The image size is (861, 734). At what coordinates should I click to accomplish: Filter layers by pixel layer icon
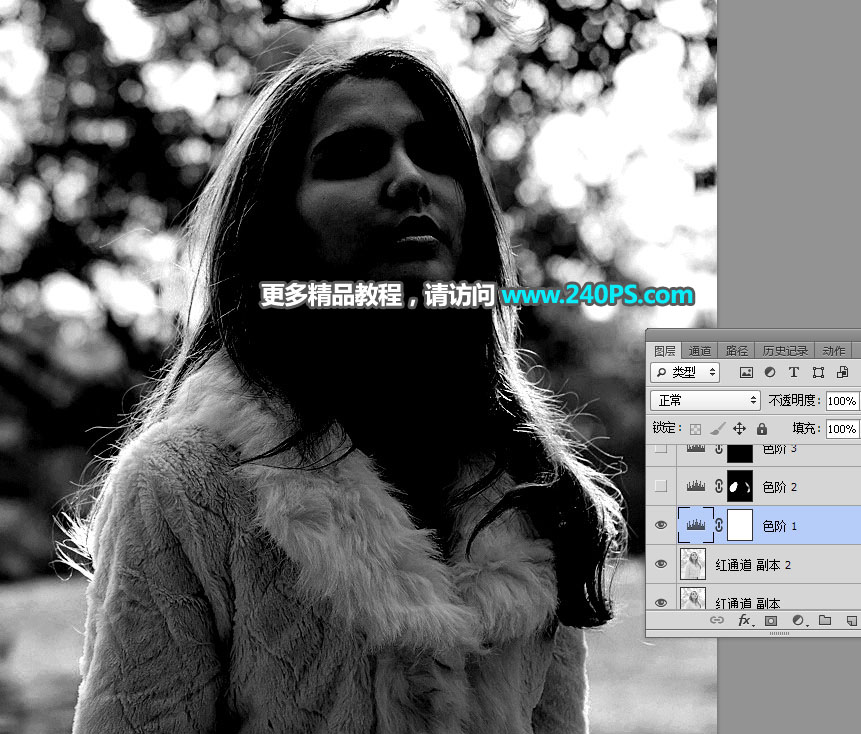coord(746,372)
